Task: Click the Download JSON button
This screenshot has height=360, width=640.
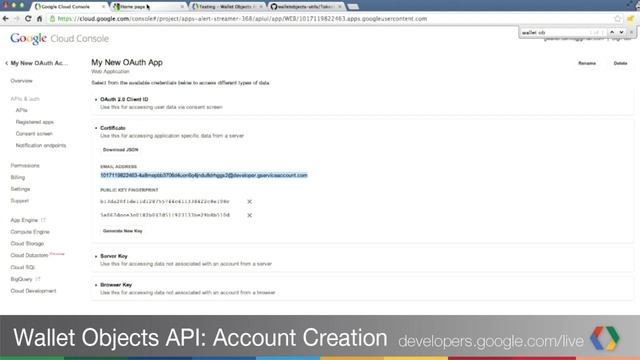Action: coord(120,150)
